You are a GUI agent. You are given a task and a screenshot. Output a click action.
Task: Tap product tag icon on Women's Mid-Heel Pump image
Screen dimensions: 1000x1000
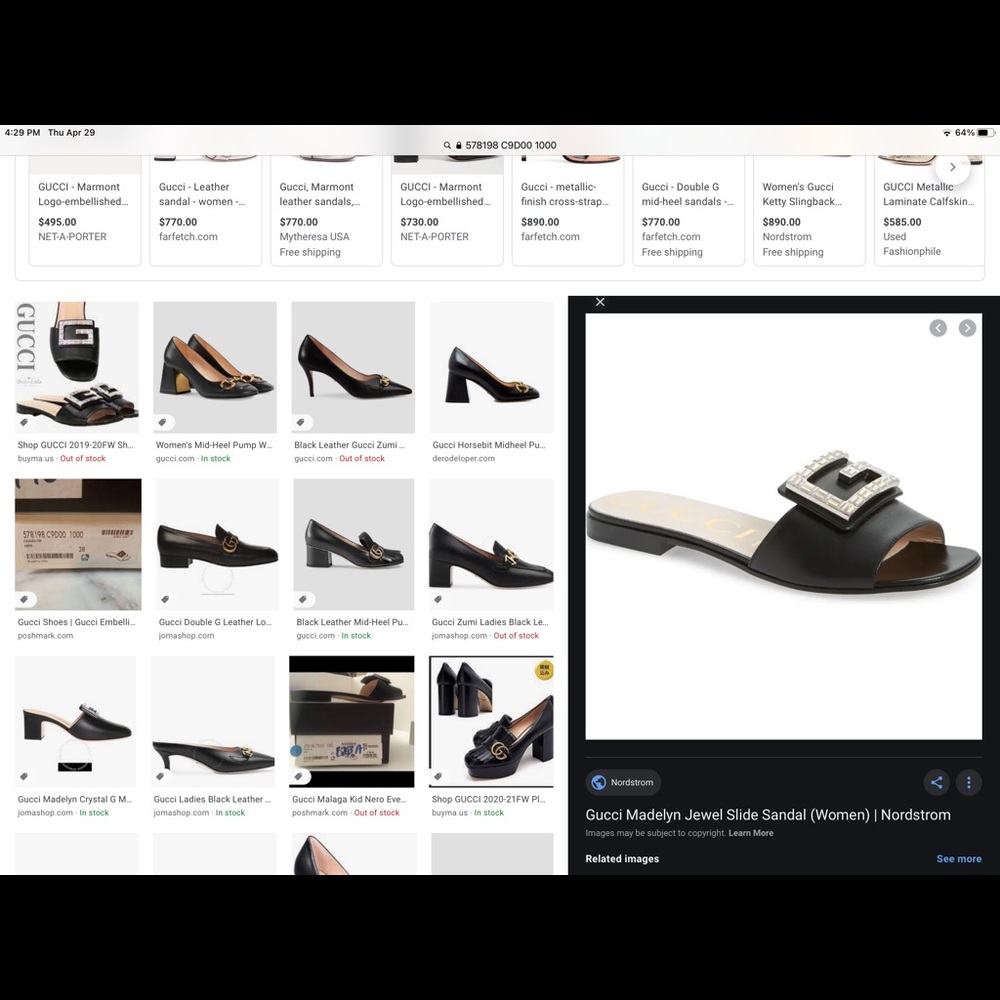tap(163, 422)
